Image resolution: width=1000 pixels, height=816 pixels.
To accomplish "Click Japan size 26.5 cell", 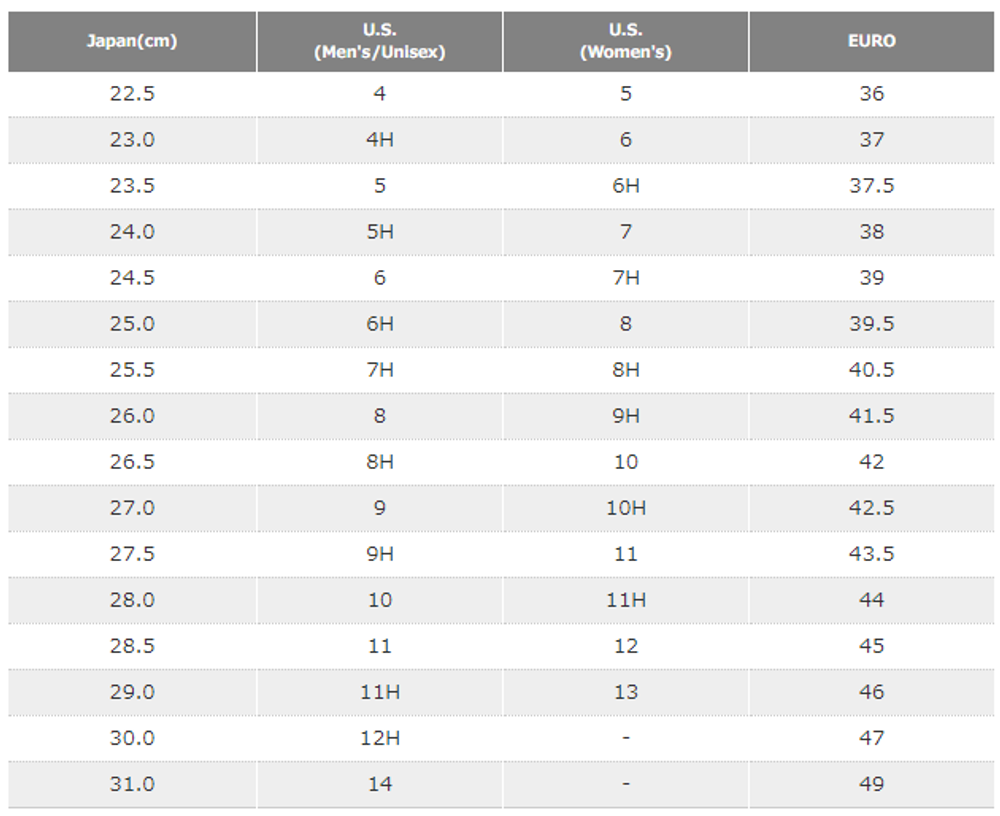I will tap(132, 462).
